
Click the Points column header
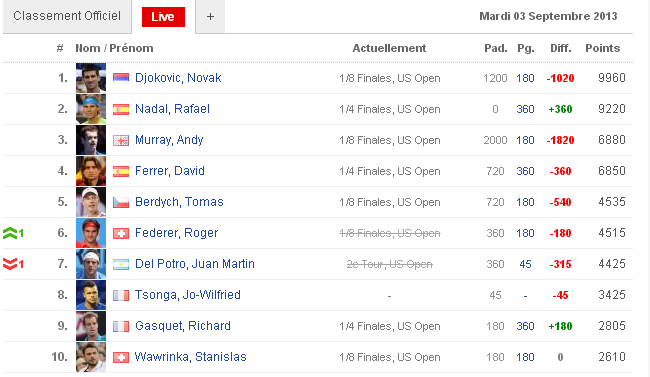coord(602,48)
